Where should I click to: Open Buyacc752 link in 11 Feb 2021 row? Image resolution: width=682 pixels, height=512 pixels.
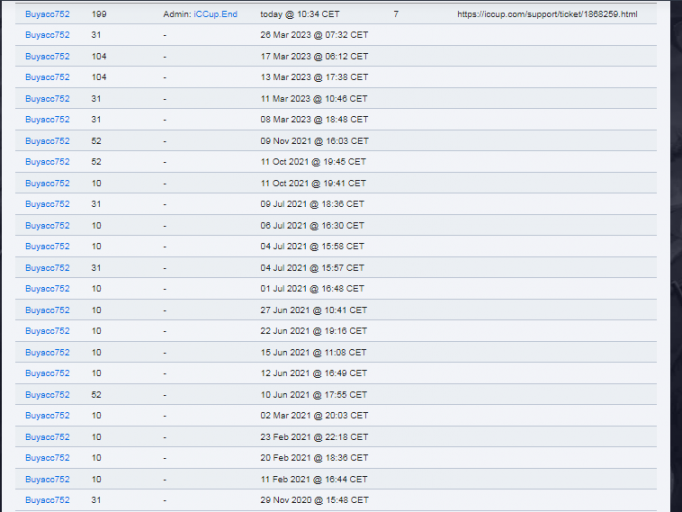tap(47, 479)
